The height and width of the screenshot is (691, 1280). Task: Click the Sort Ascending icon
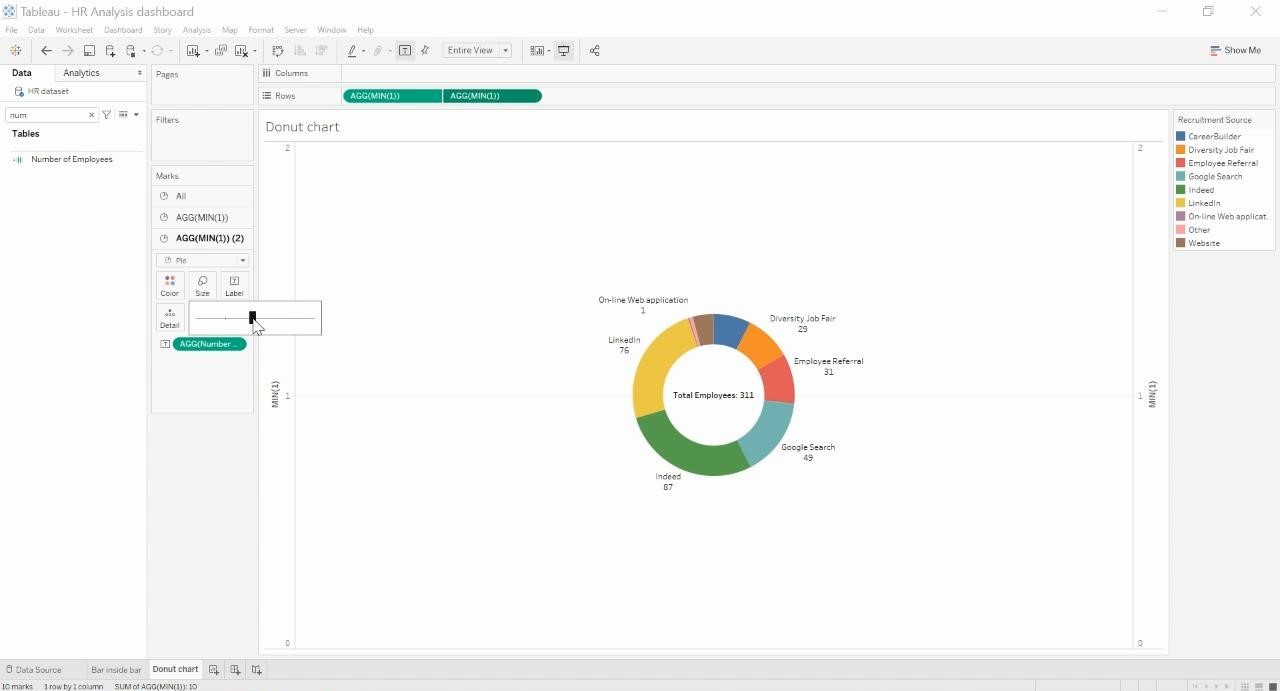coord(300,50)
